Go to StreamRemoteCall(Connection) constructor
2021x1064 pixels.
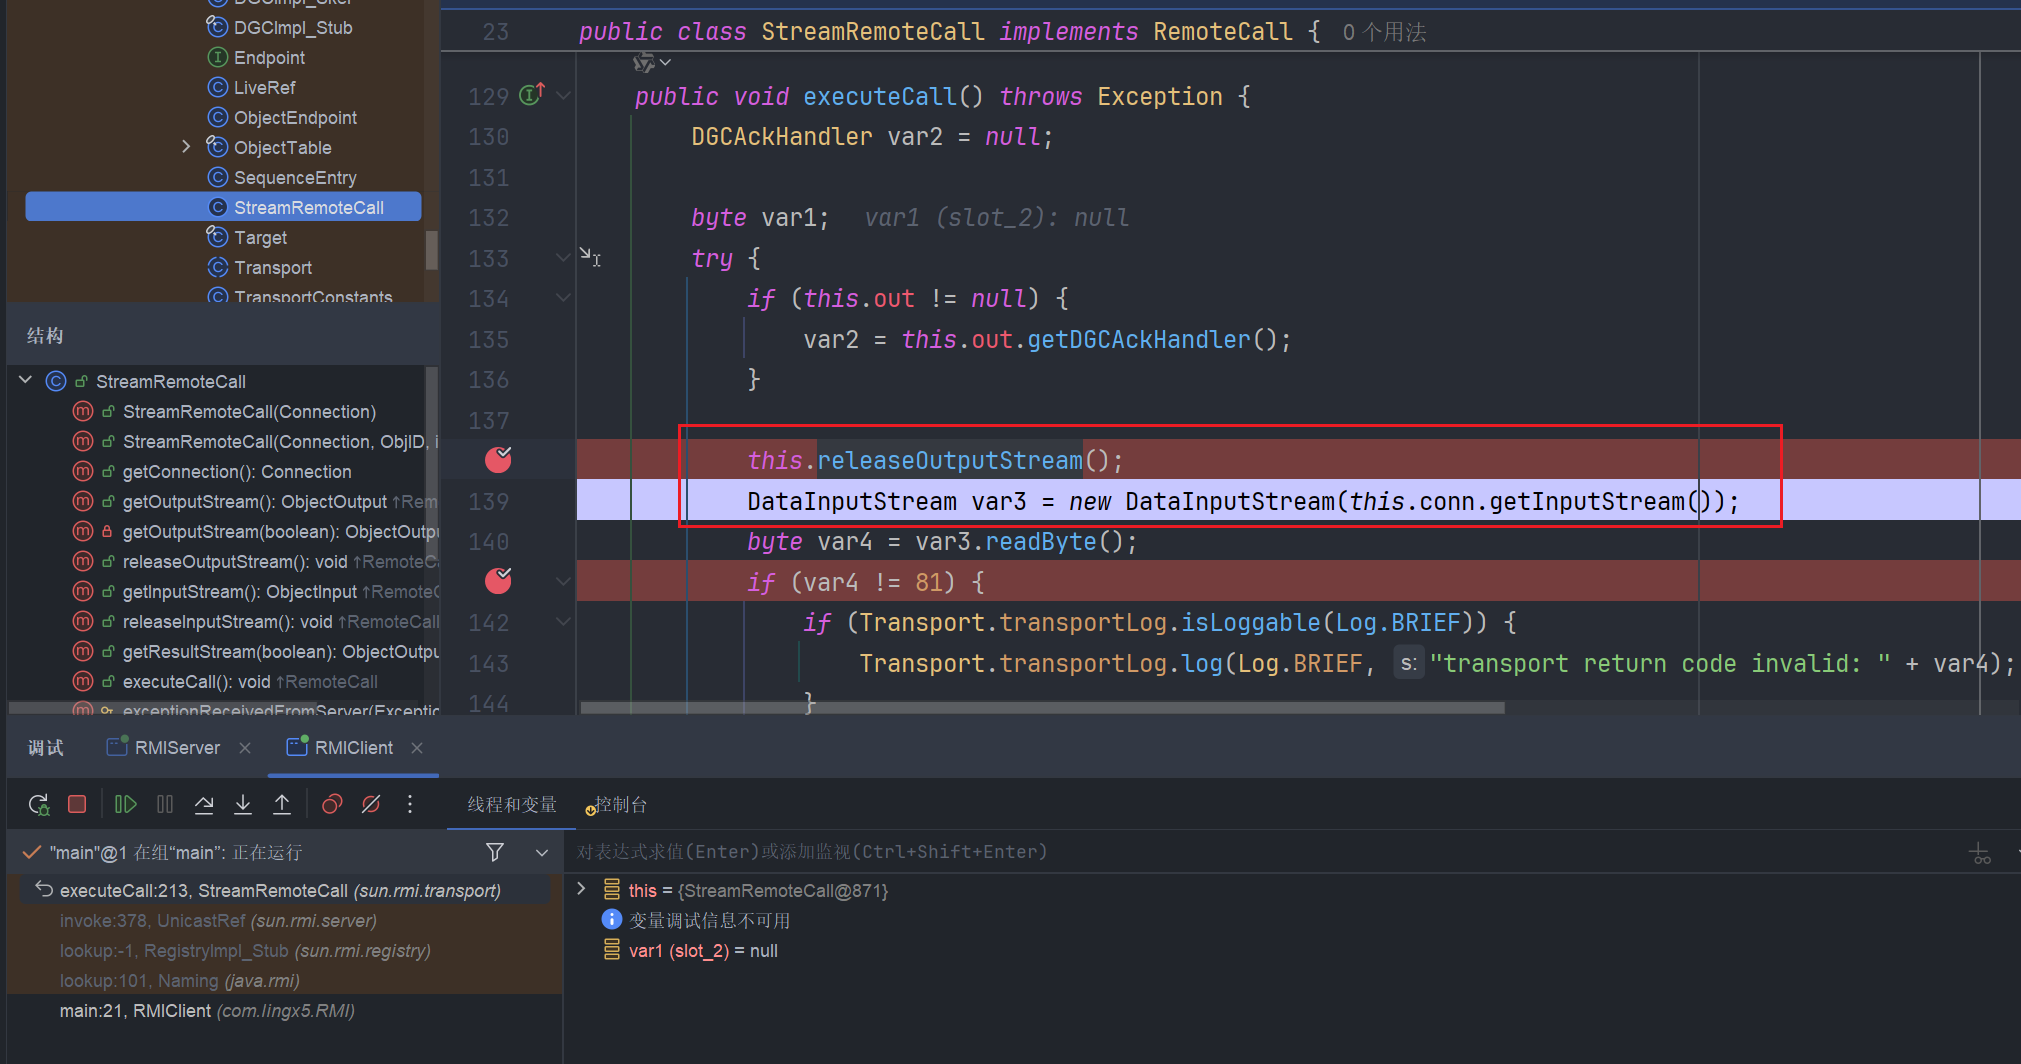pyautogui.click(x=249, y=412)
